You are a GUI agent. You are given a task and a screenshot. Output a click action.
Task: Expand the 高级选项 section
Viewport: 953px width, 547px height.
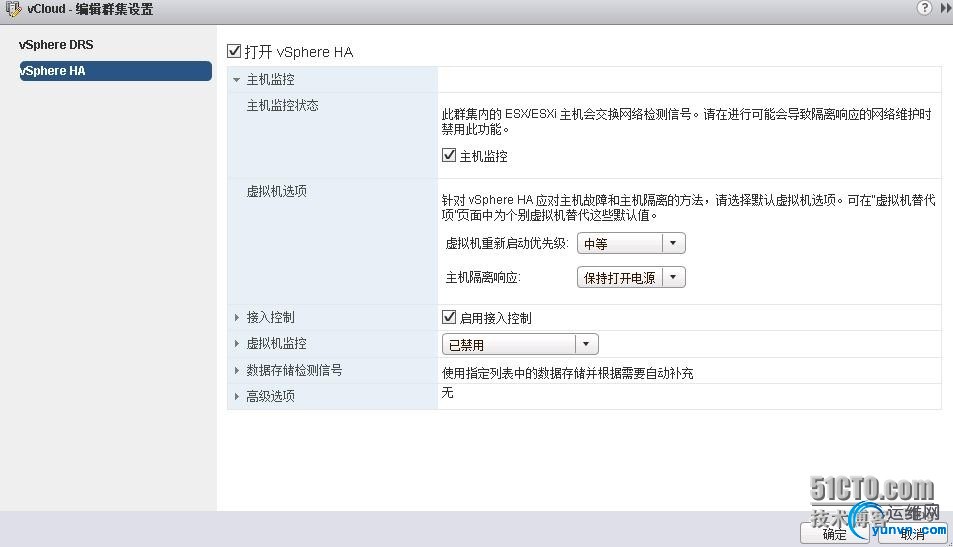click(236, 396)
